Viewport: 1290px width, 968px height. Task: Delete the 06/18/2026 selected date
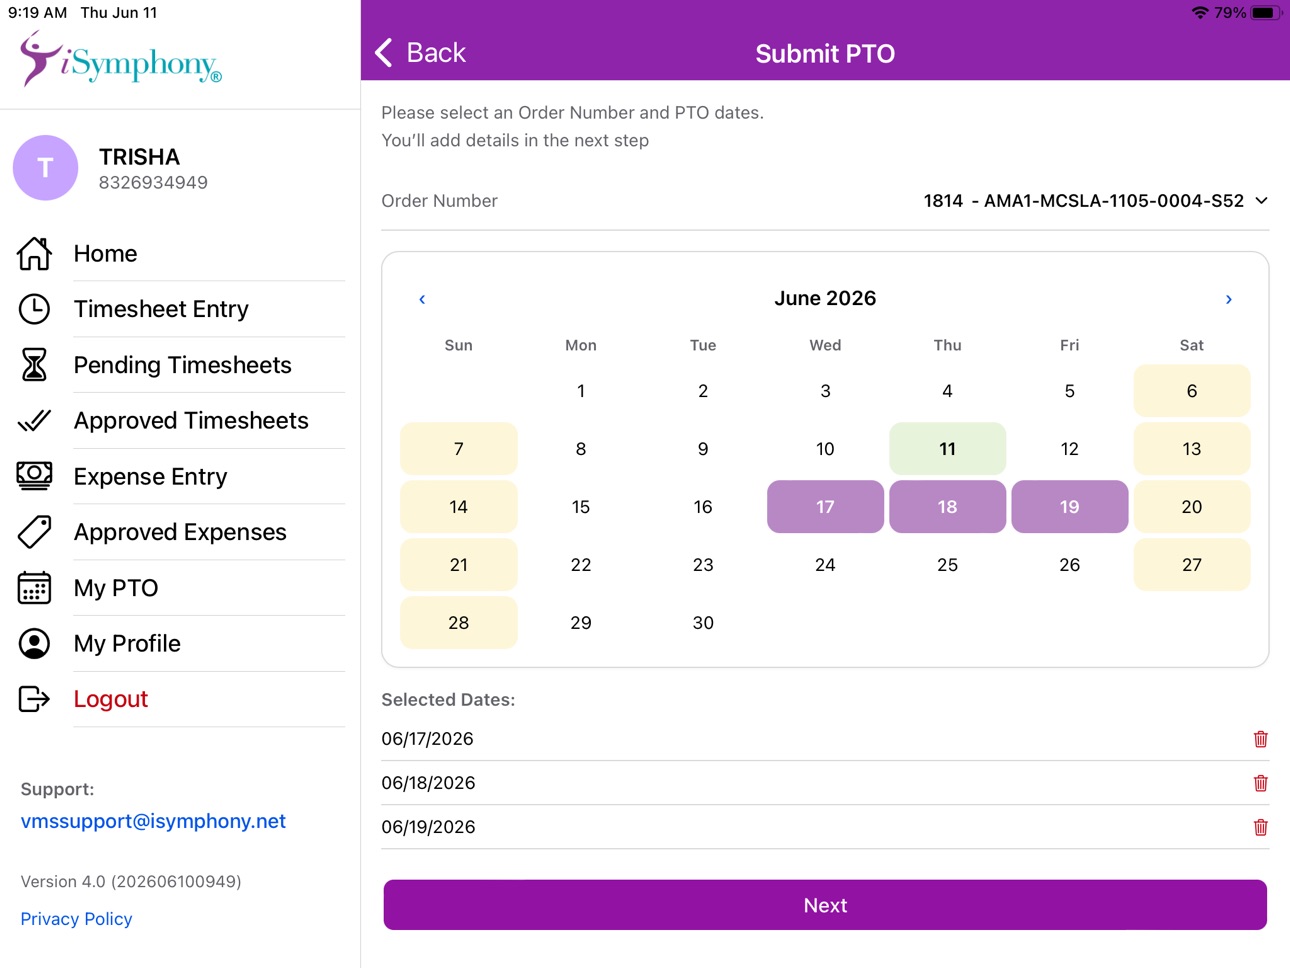[x=1260, y=783]
